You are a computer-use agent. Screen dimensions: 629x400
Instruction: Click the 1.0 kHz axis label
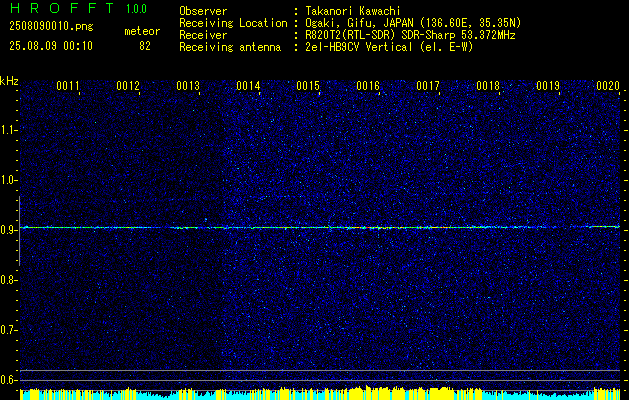tap(8, 180)
